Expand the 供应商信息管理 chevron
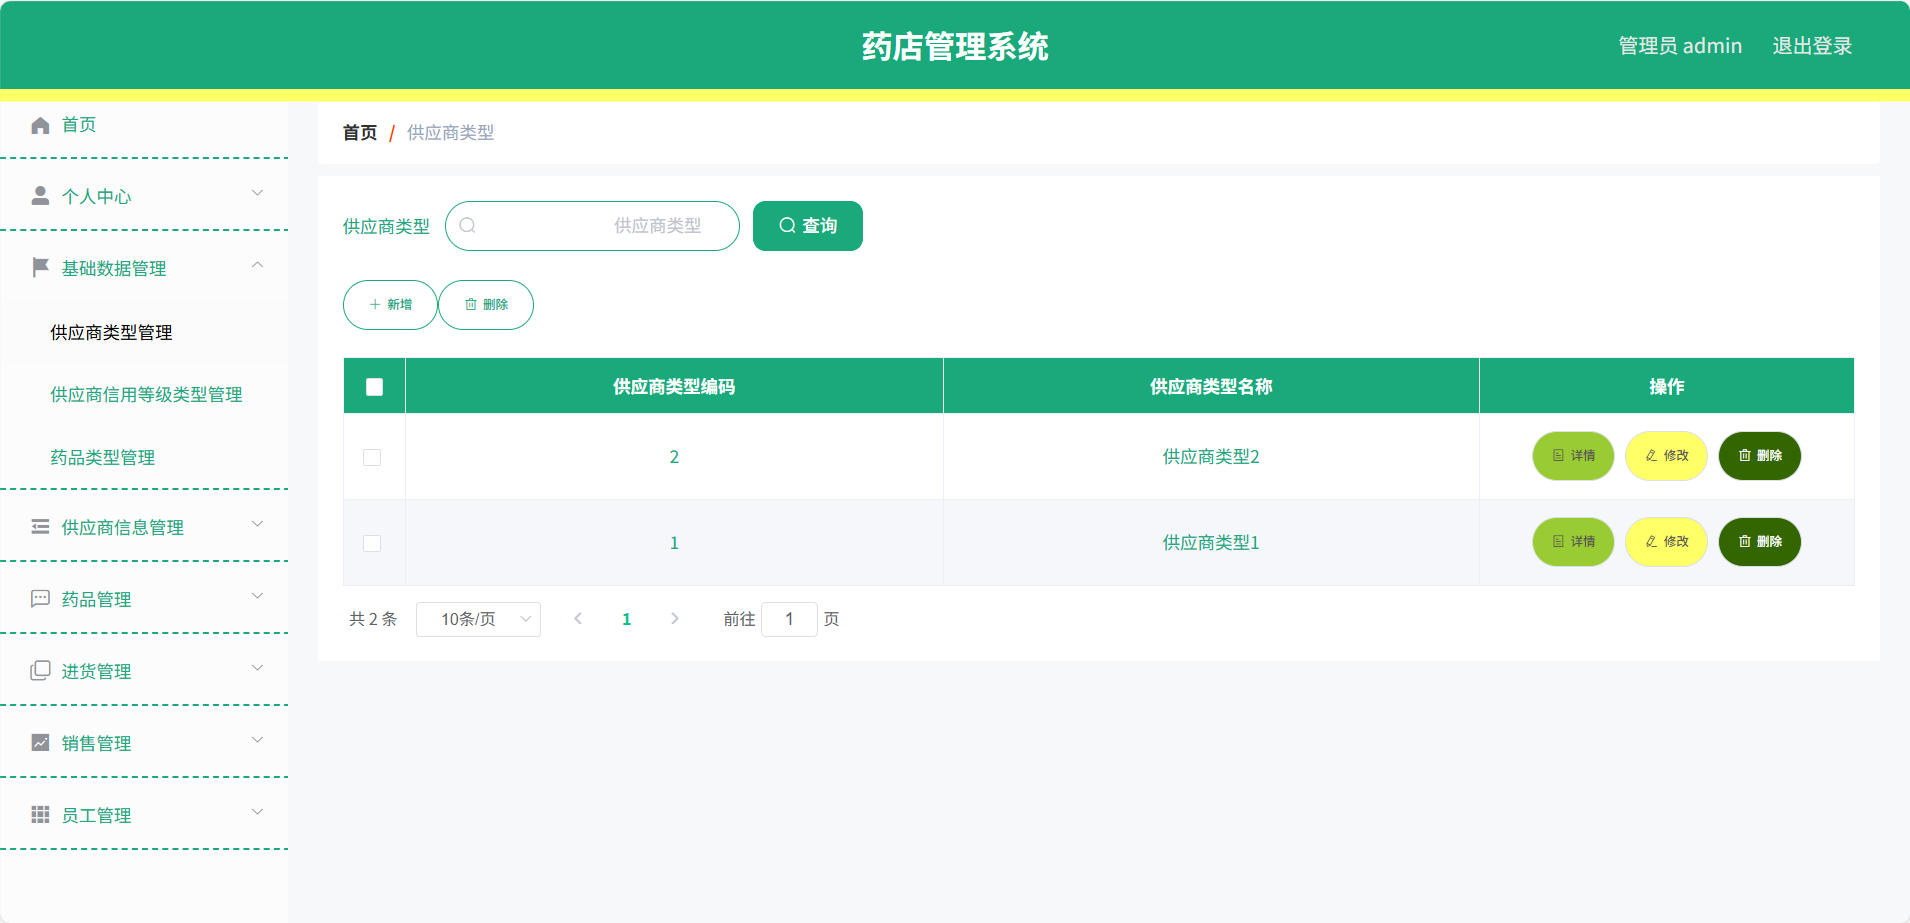The width and height of the screenshot is (1910, 923). tap(257, 524)
